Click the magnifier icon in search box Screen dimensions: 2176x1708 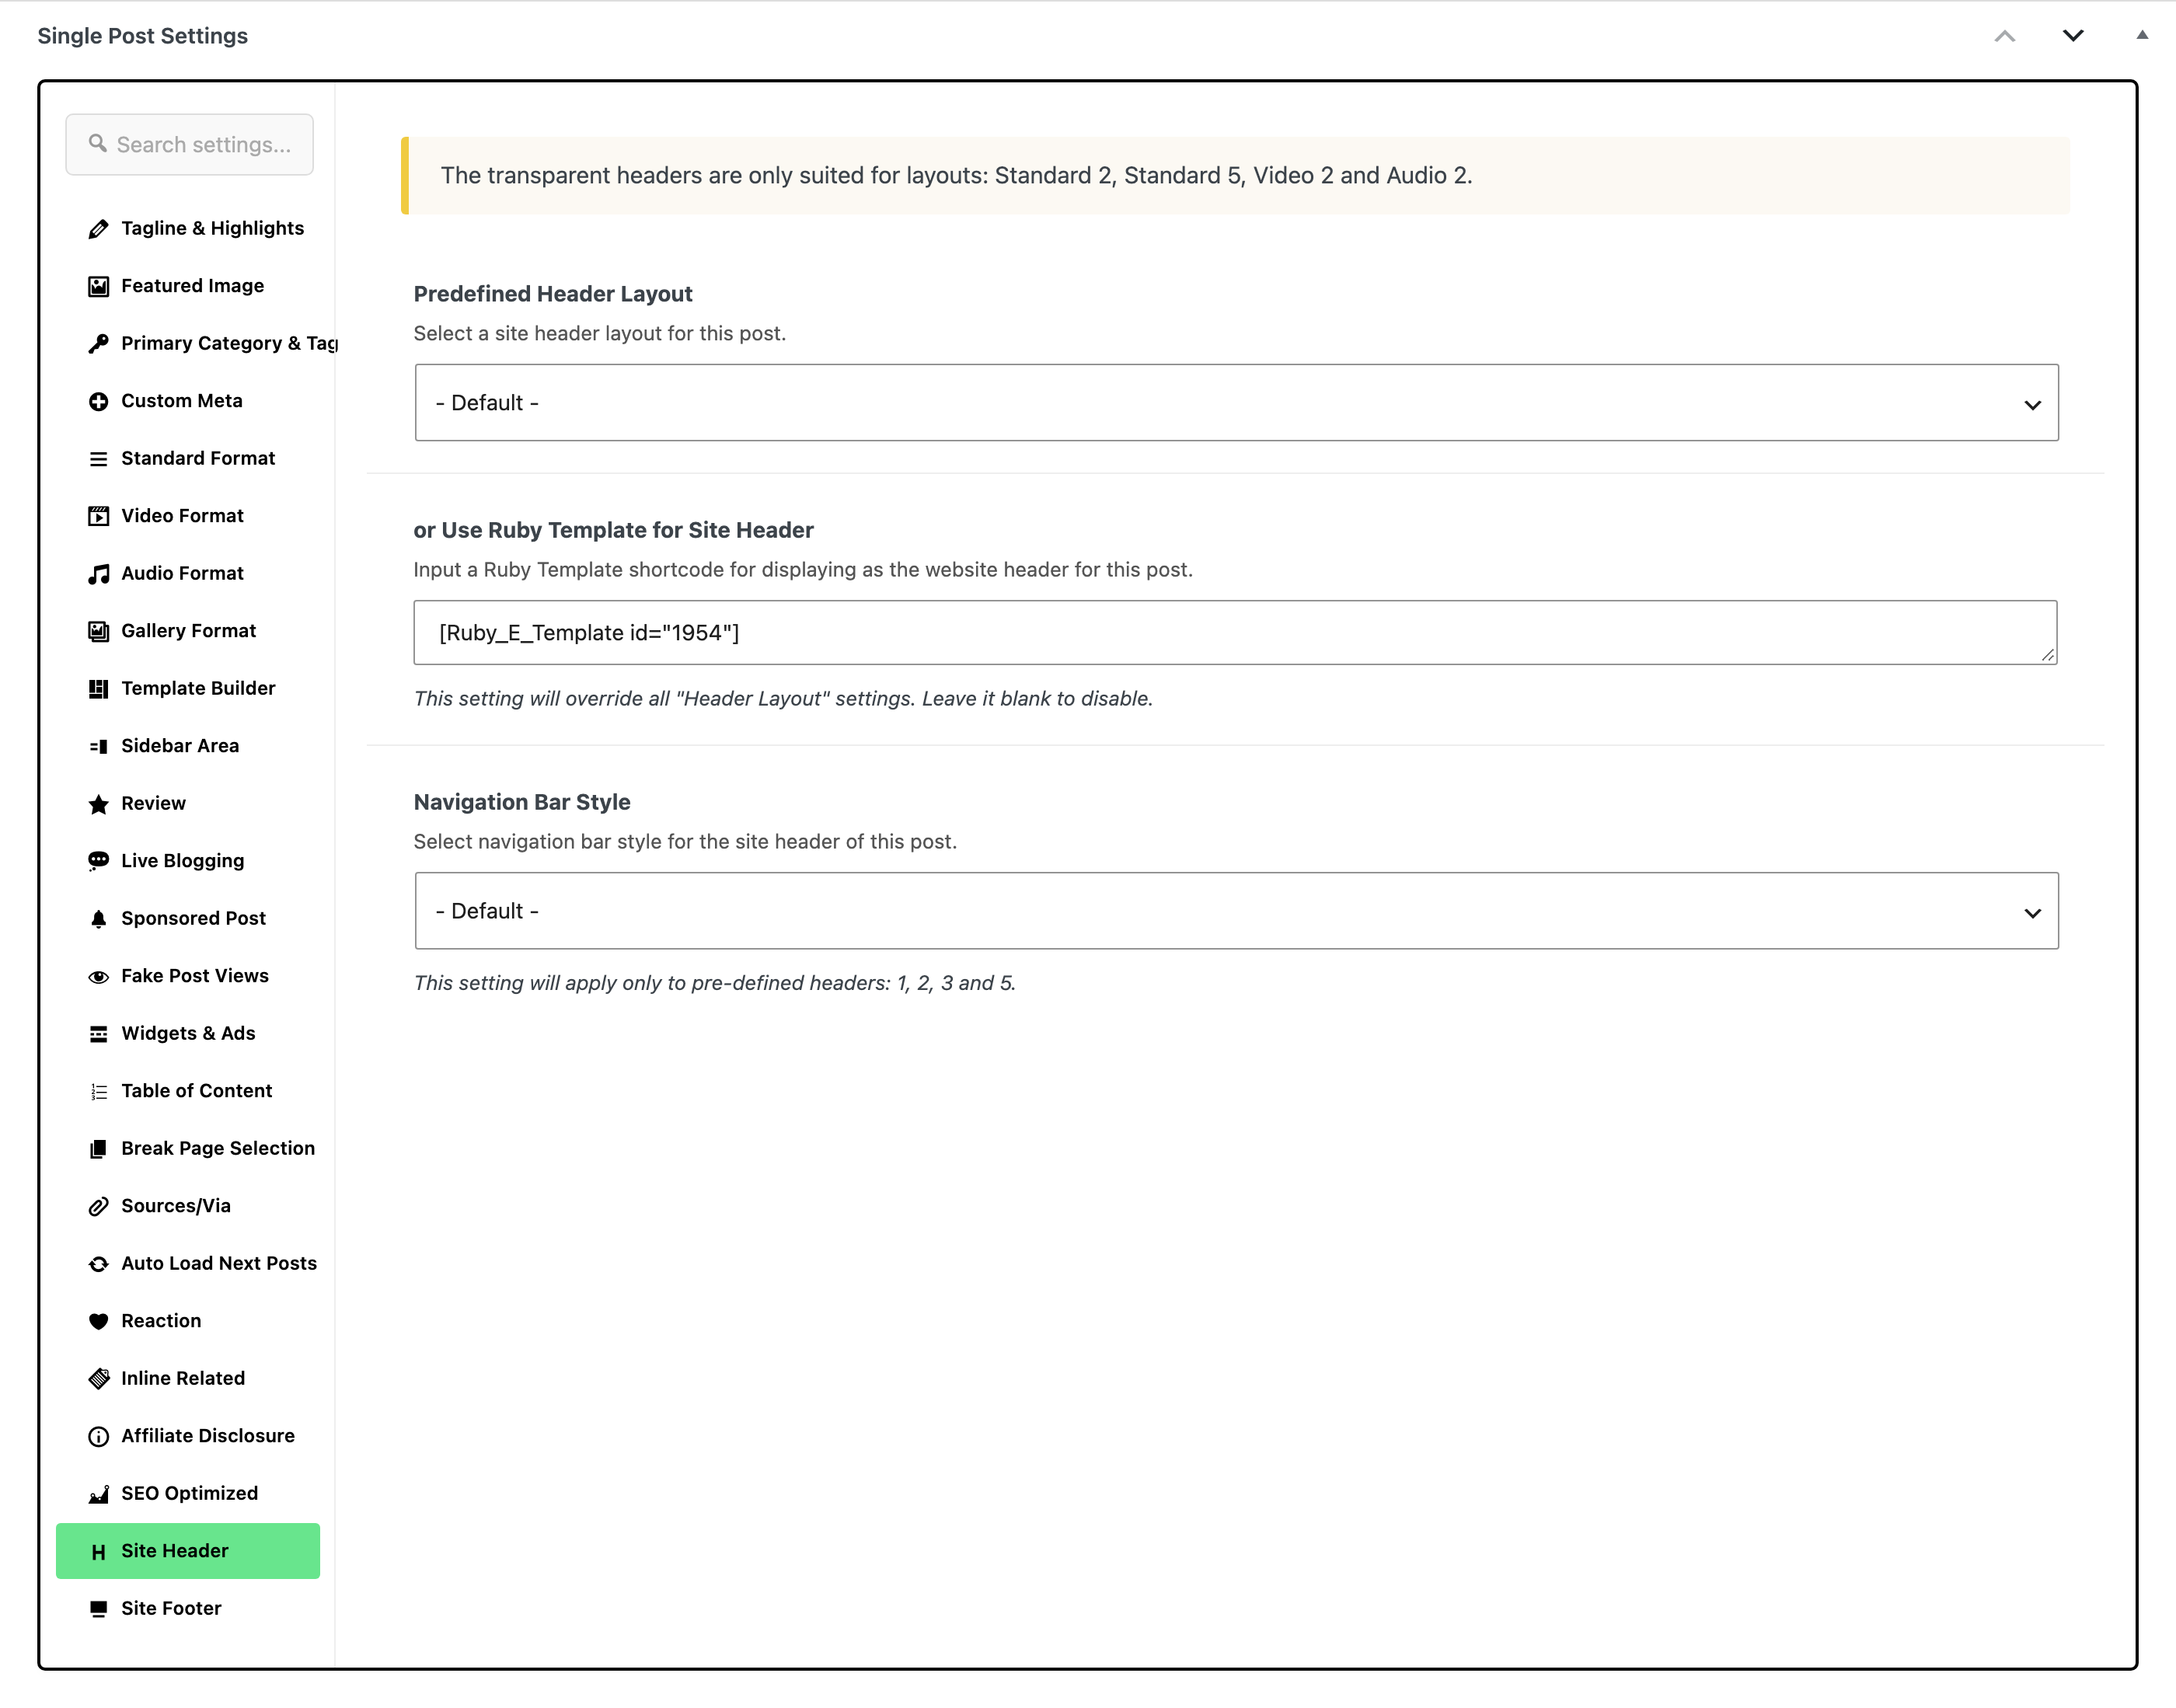click(97, 144)
